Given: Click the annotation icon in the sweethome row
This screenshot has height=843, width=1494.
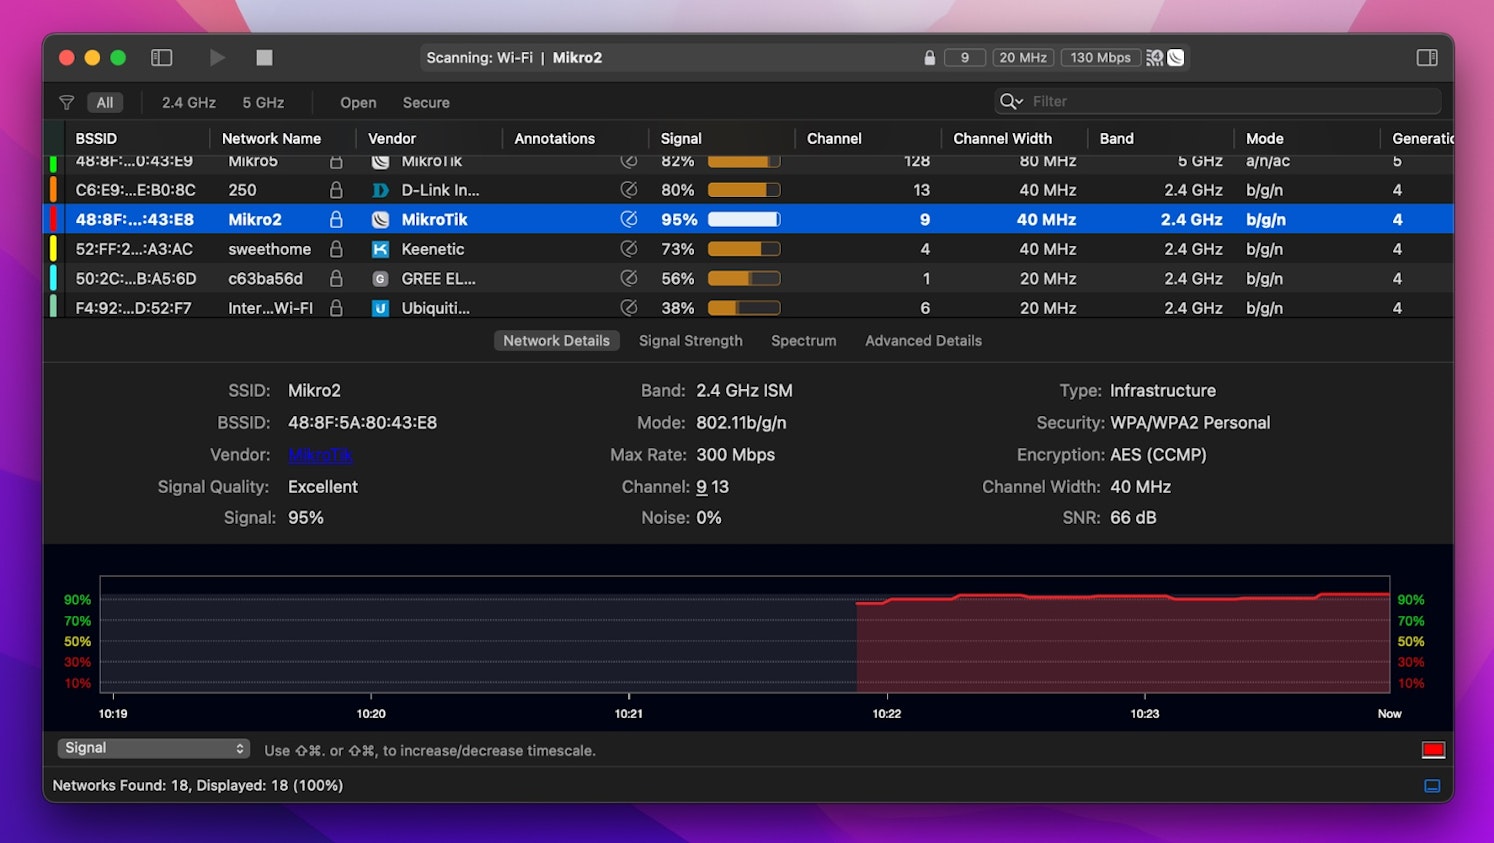Looking at the screenshot, I should 630,248.
